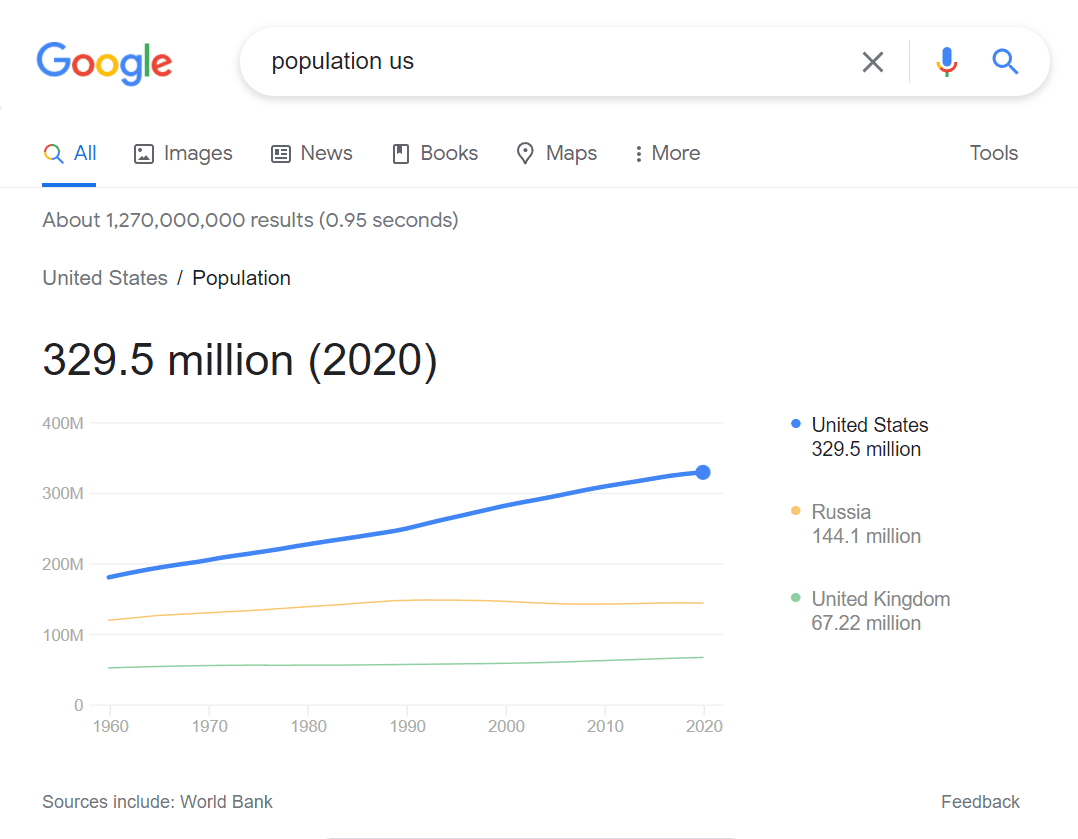Toggle the United Kingdom series legend dot
The image size is (1078, 839).
click(x=796, y=598)
